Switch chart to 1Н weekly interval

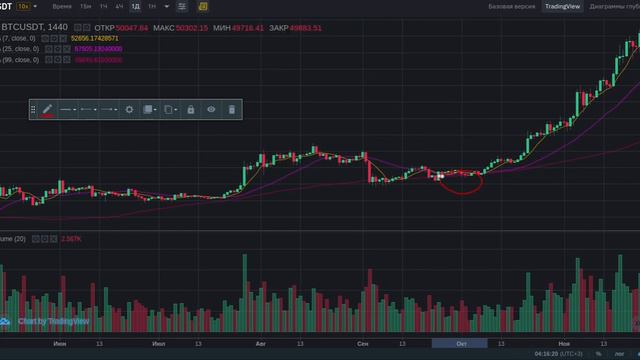coord(152,7)
